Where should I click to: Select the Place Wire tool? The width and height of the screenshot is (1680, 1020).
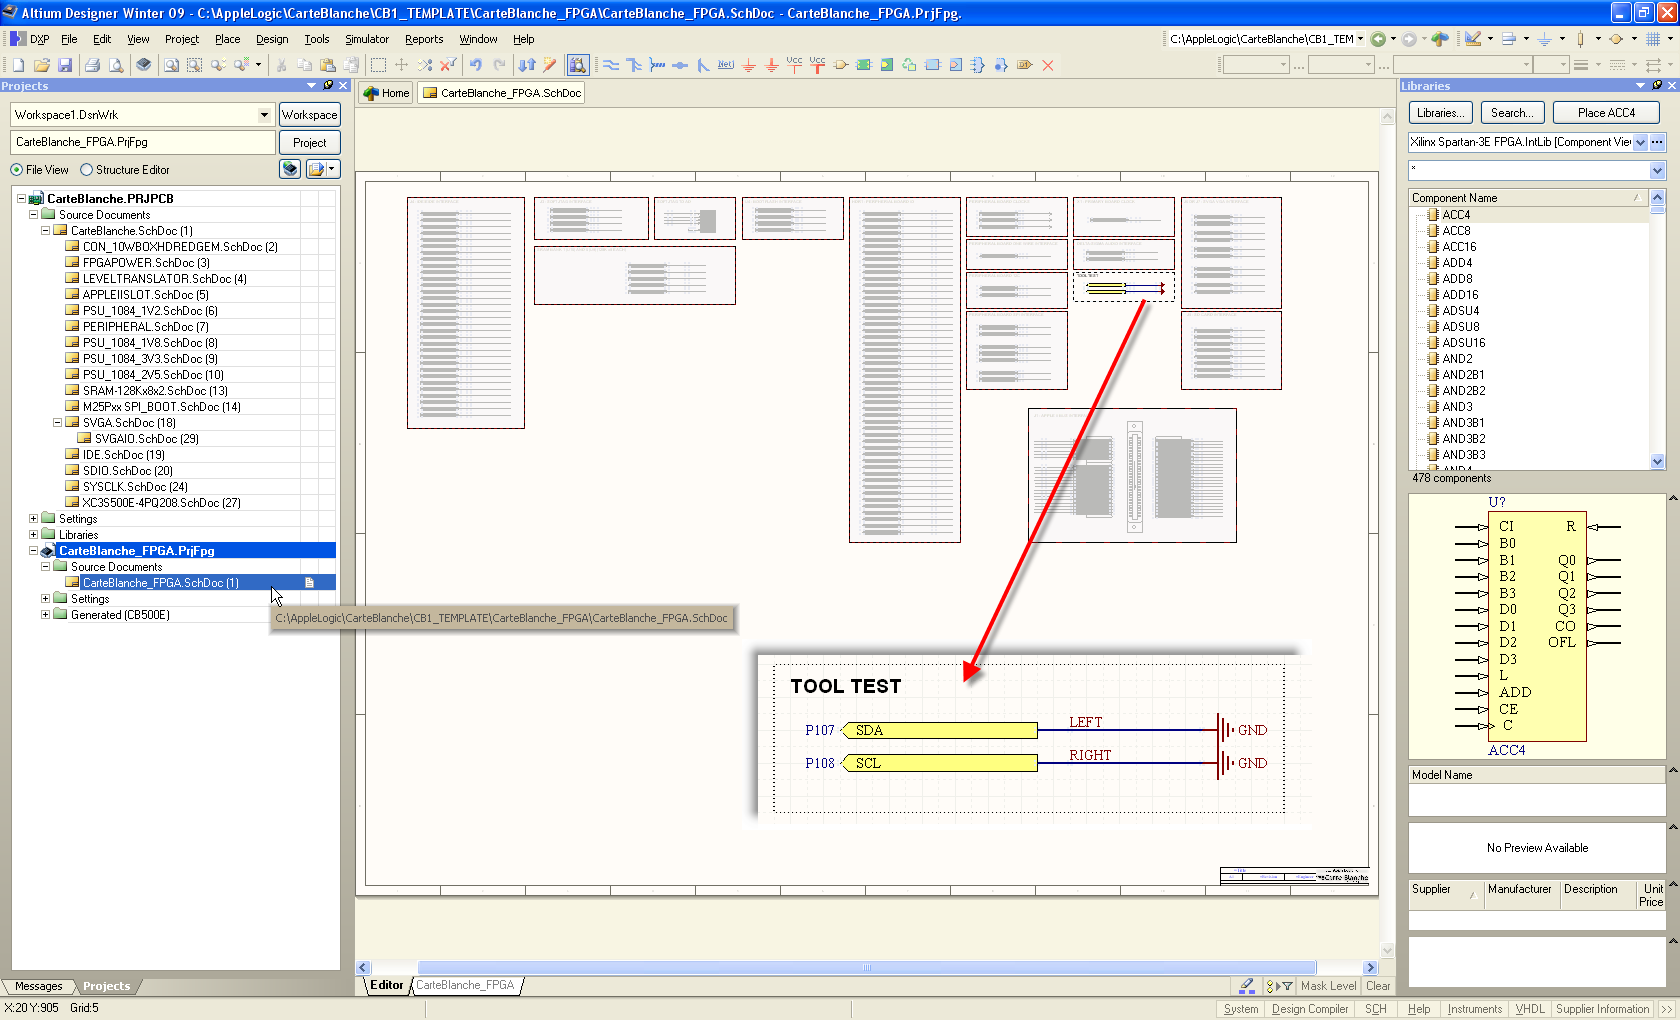(610, 65)
